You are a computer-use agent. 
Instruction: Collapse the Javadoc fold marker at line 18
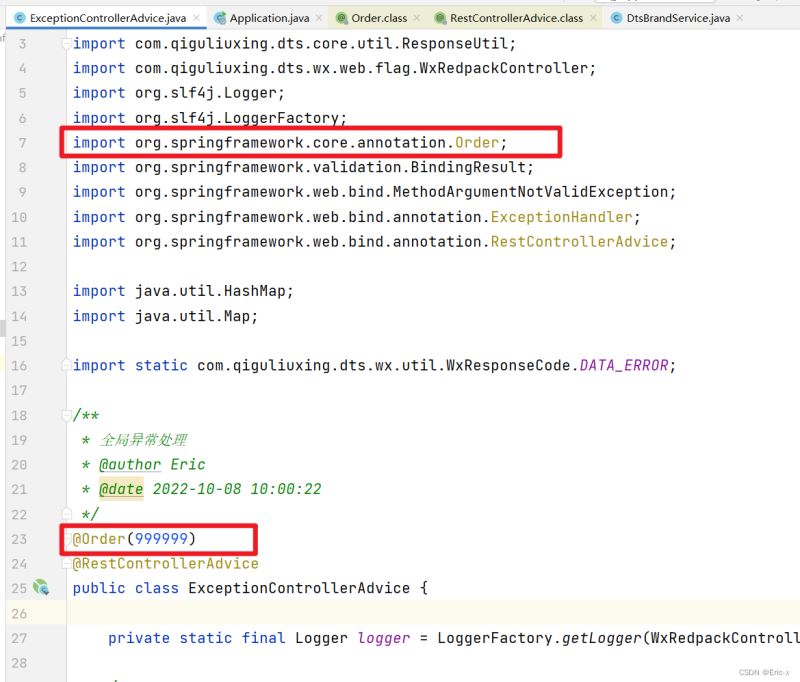tap(66, 416)
